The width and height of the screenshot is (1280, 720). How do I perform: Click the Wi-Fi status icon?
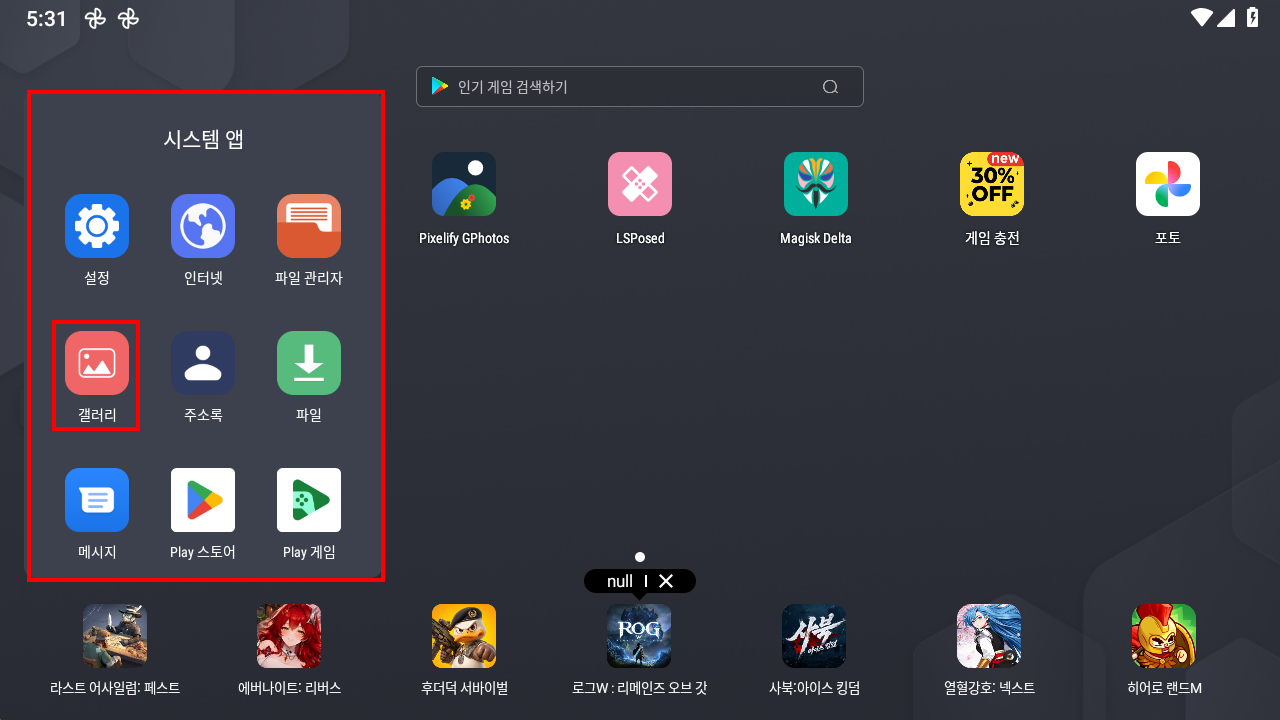tap(1202, 17)
